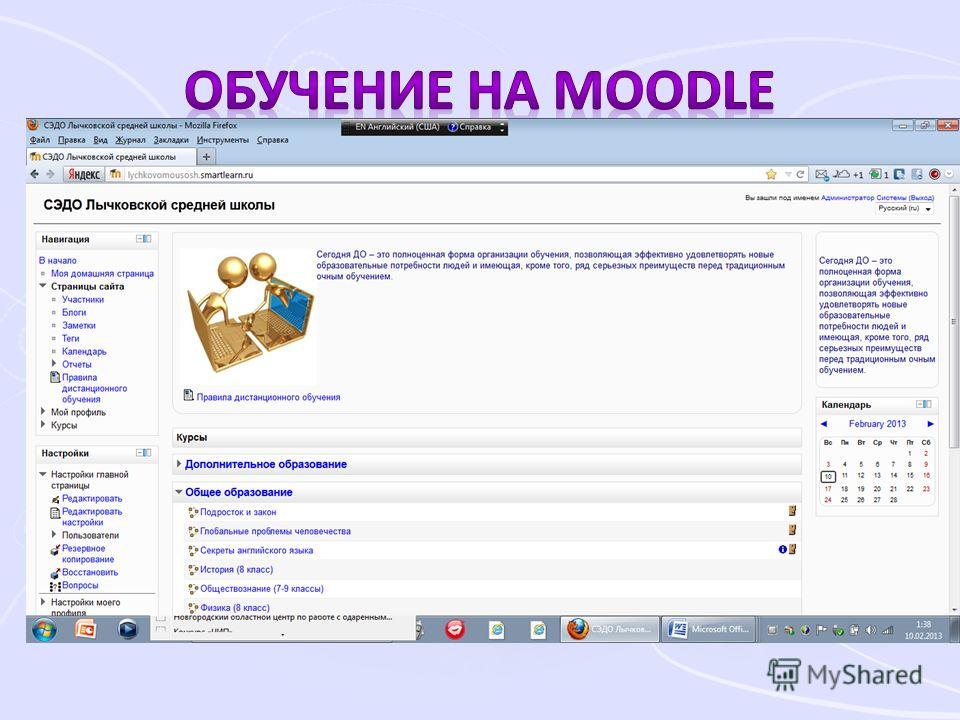Open the Журнал menu
960x720 pixels.
[x=130, y=140]
